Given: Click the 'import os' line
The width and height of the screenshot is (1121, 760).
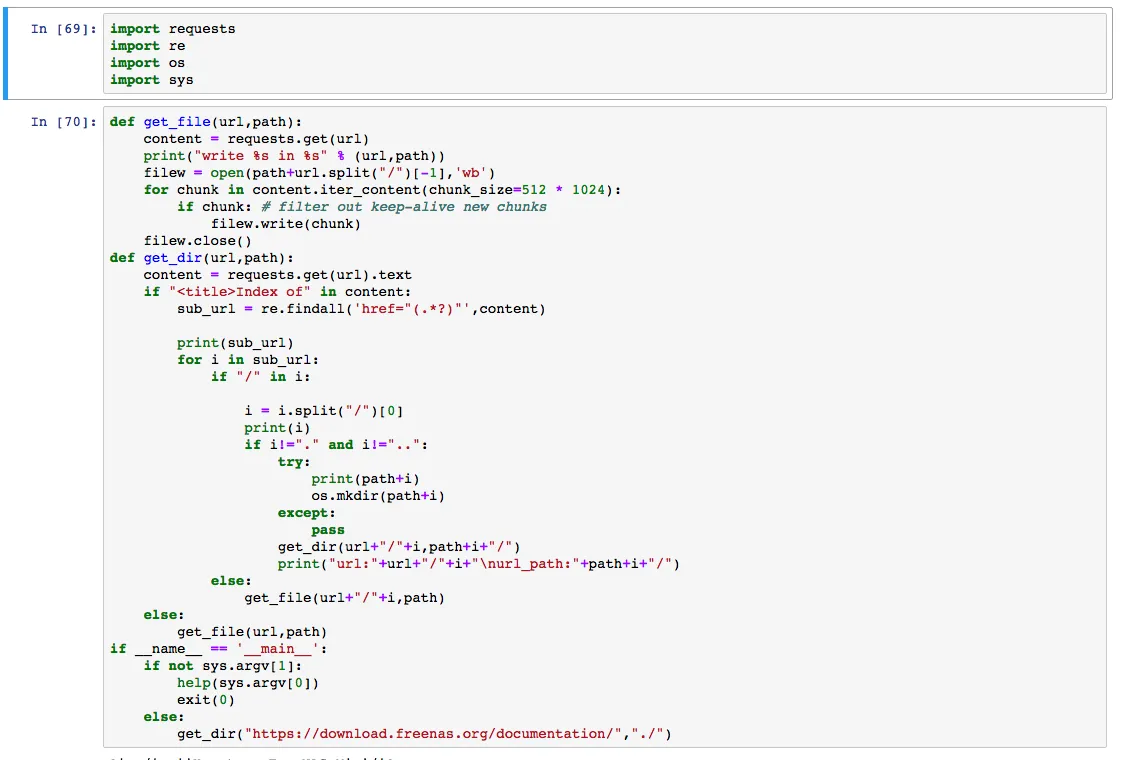Looking at the screenshot, I should pyautogui.click(x=147, y=63).
